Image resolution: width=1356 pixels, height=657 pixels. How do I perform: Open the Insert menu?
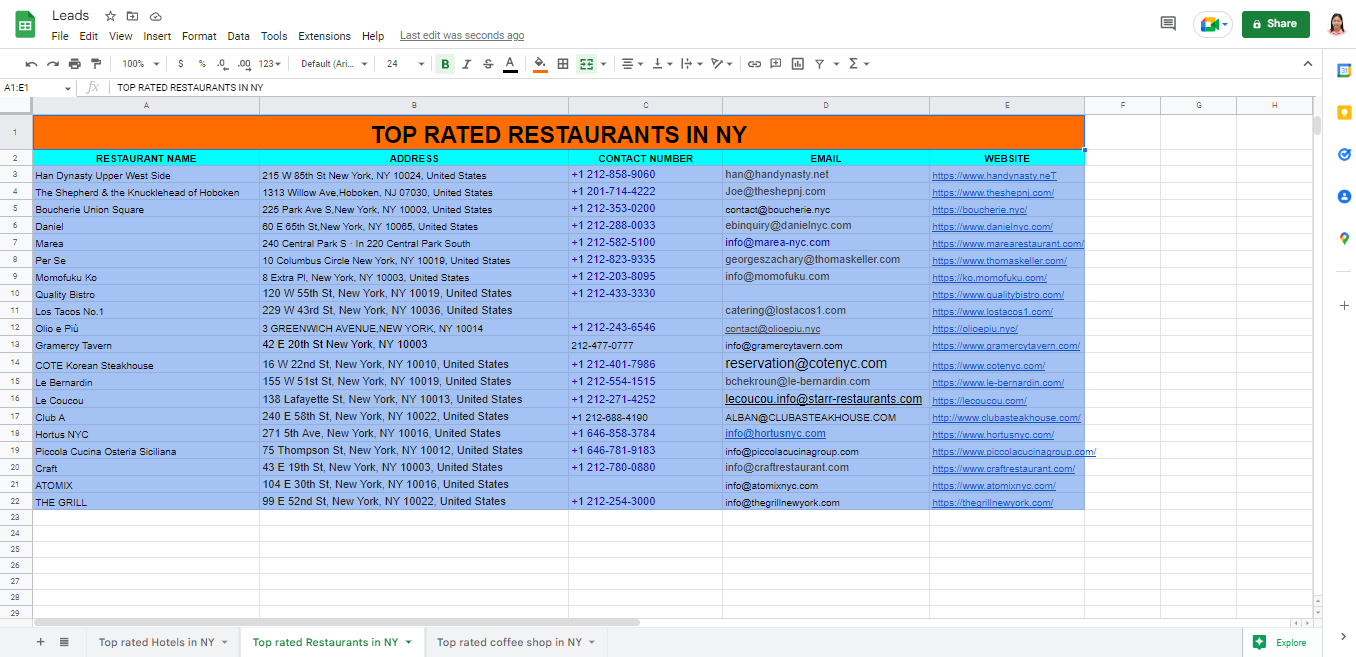click(157, 36)
